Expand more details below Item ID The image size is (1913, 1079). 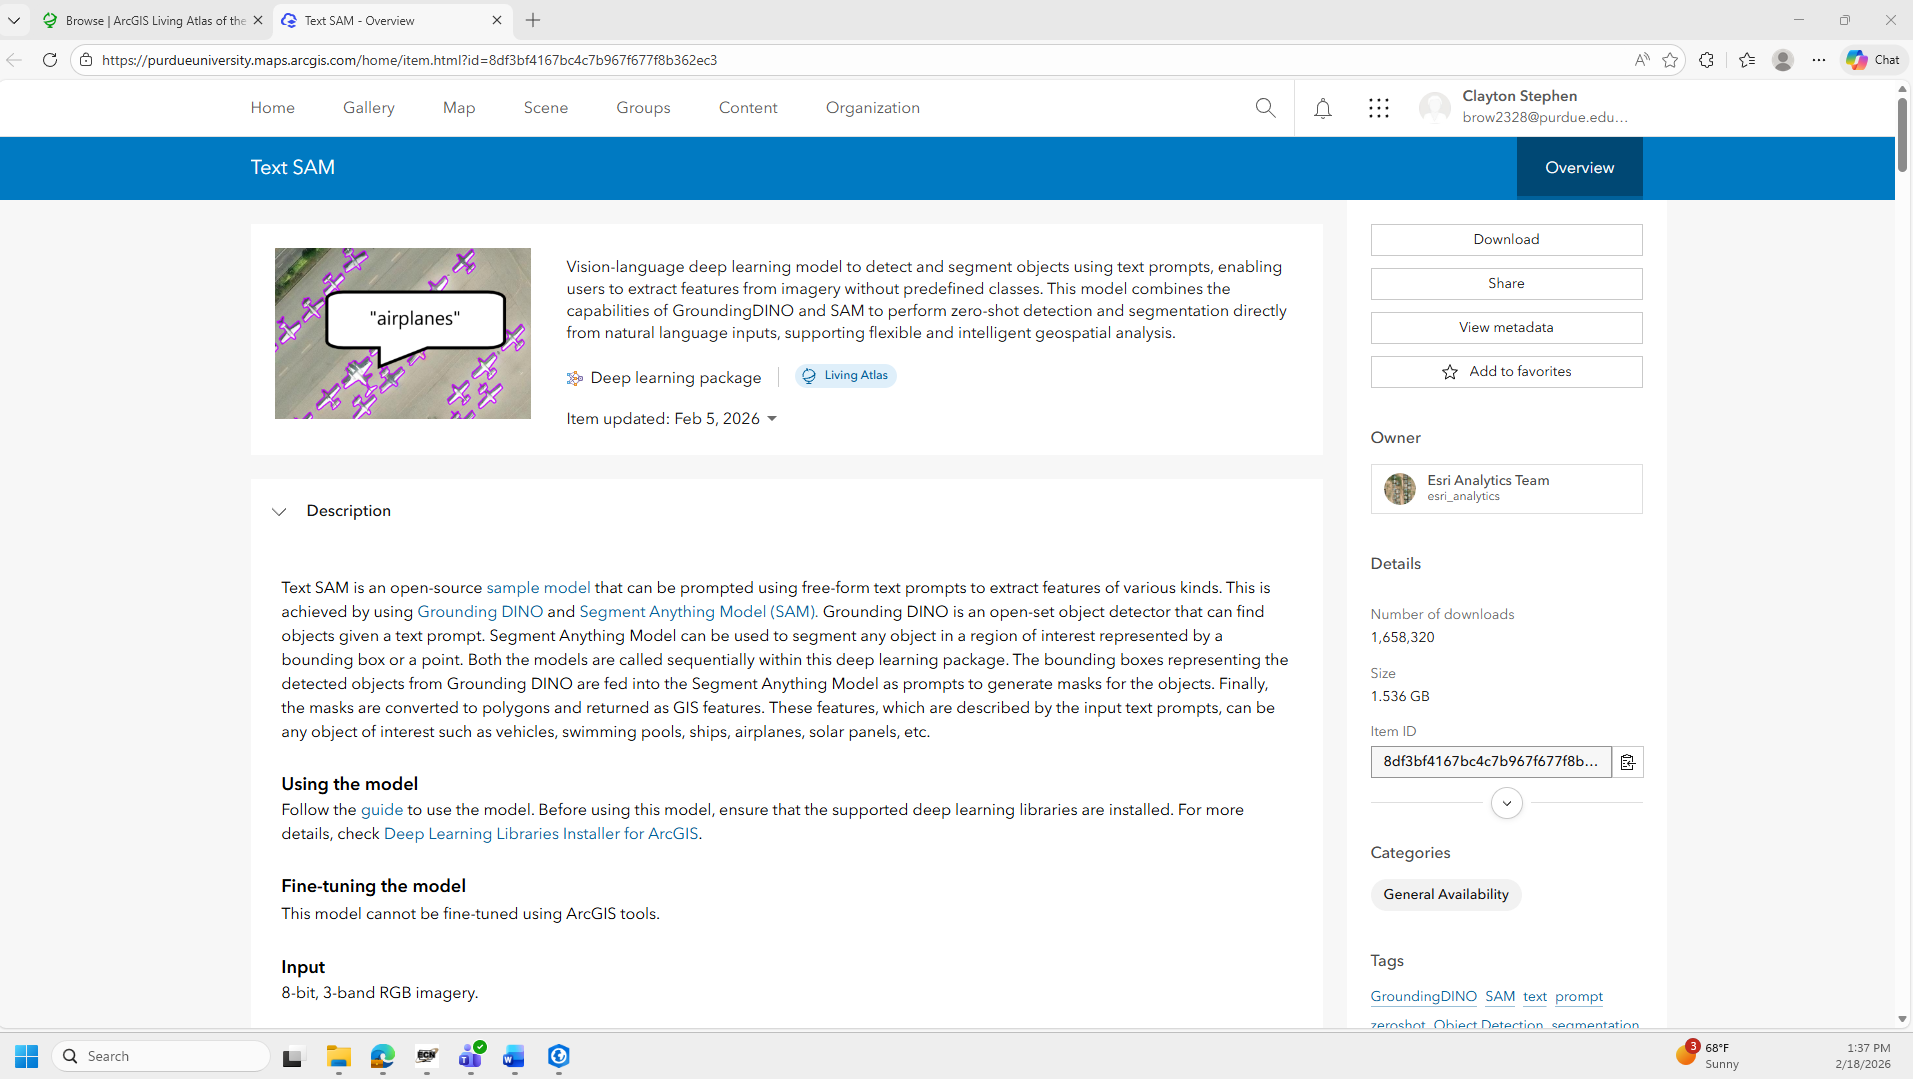pyautogui.click(x=1506, y=803)
